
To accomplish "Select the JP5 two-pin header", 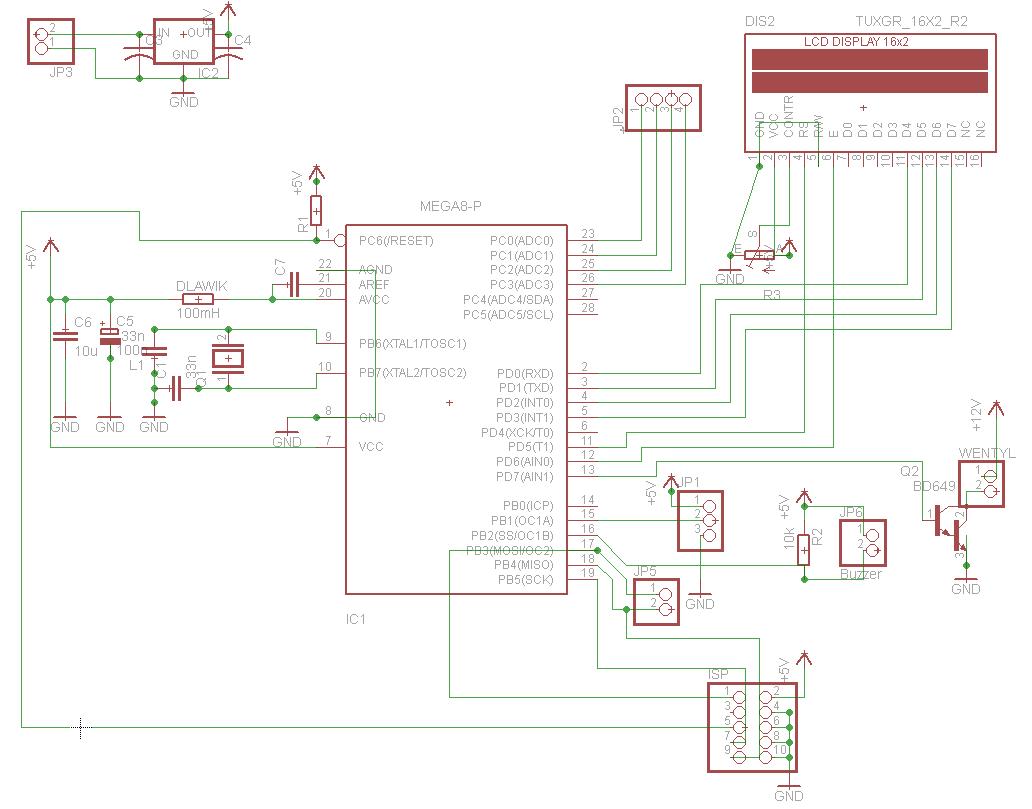I will click(656, 602).
